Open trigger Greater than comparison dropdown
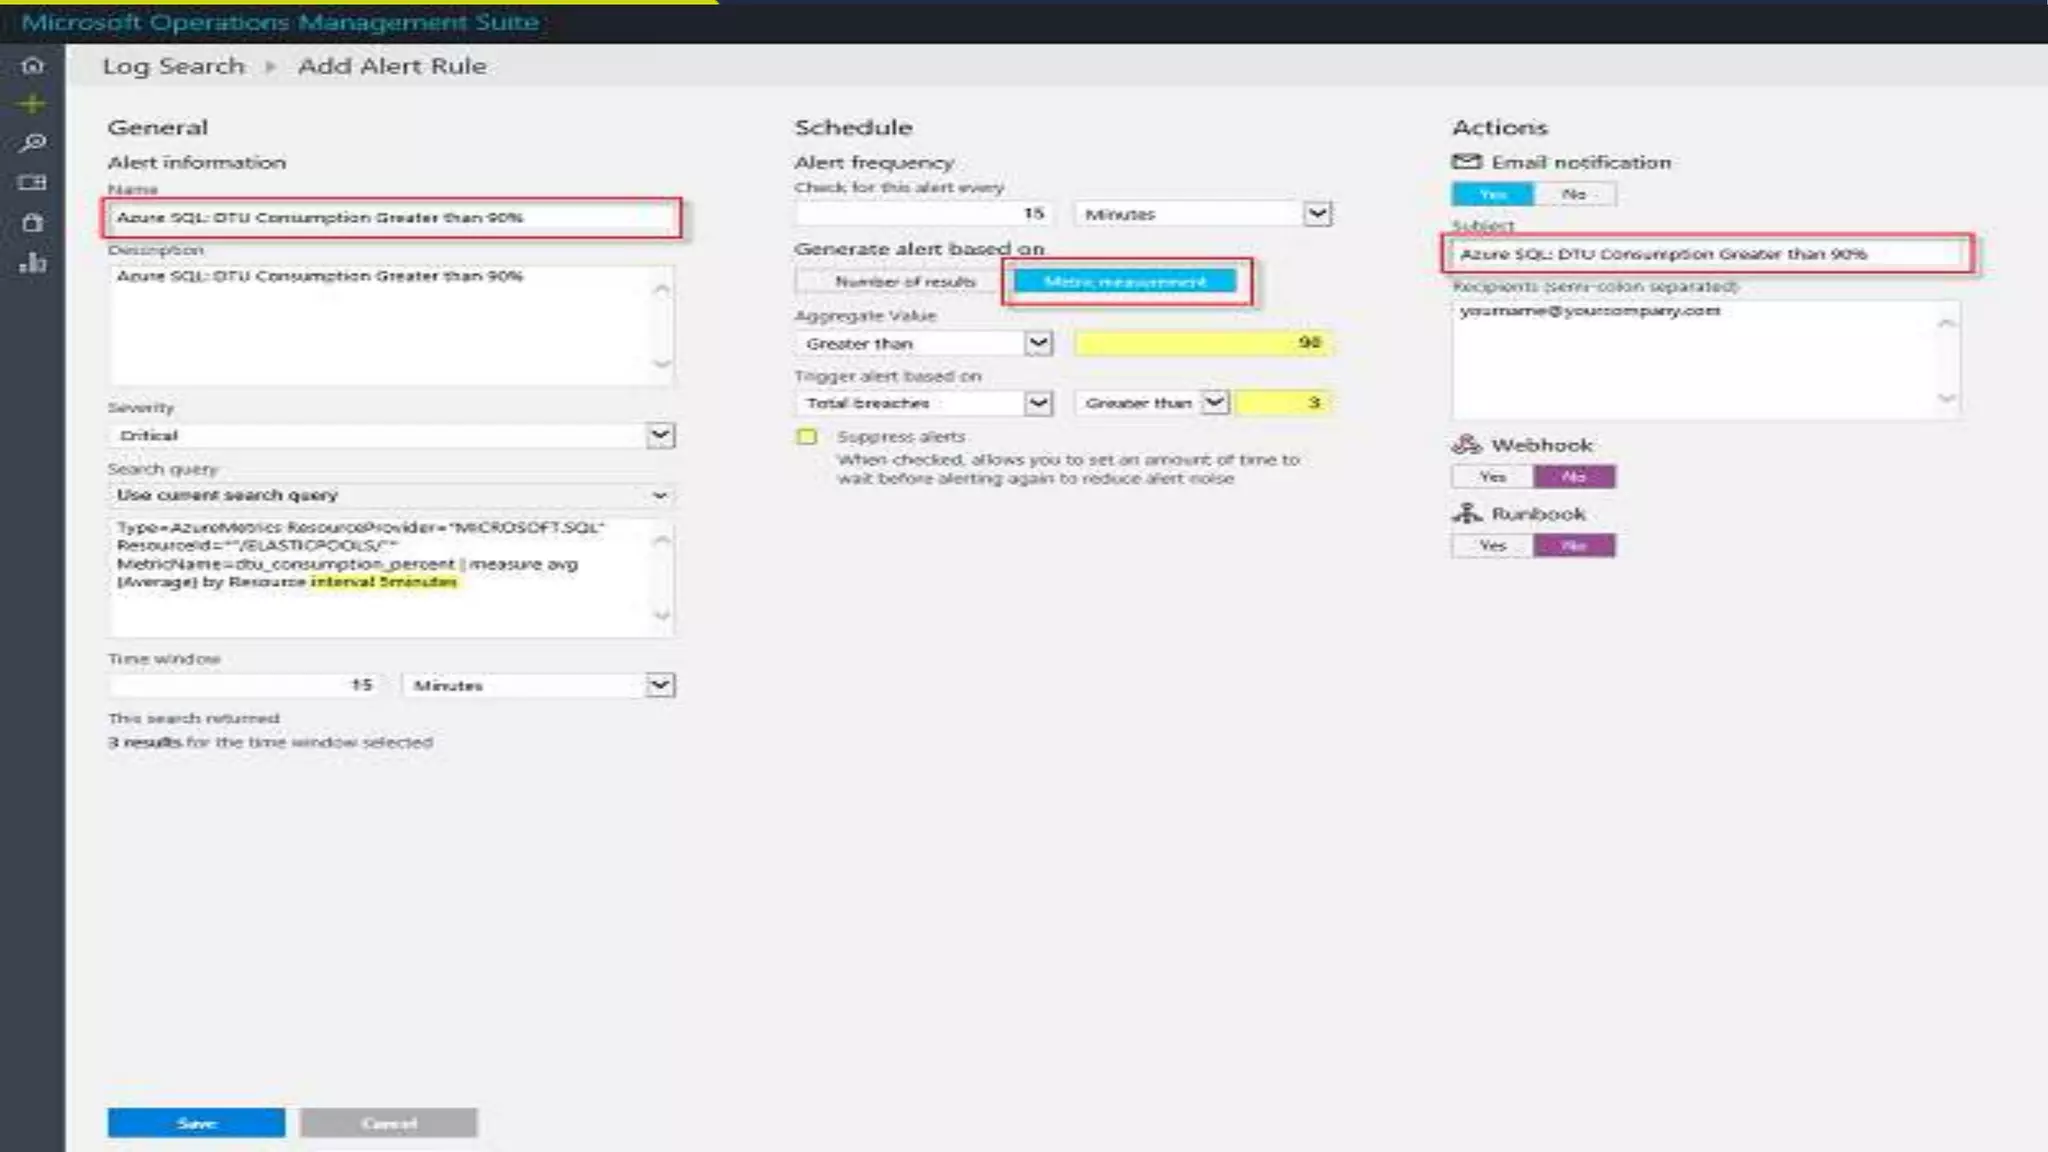This screenshot has height=1152, width=2048. [1151, 403]
